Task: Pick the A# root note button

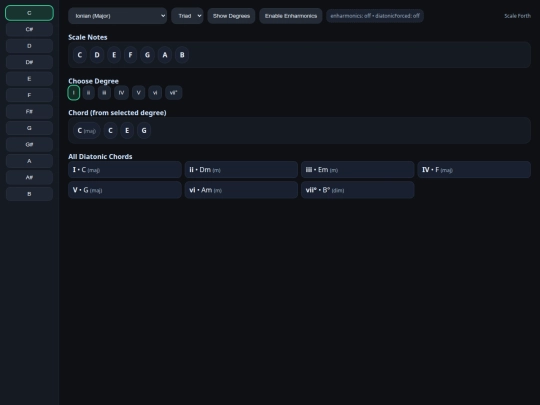Action: point(29,177)
